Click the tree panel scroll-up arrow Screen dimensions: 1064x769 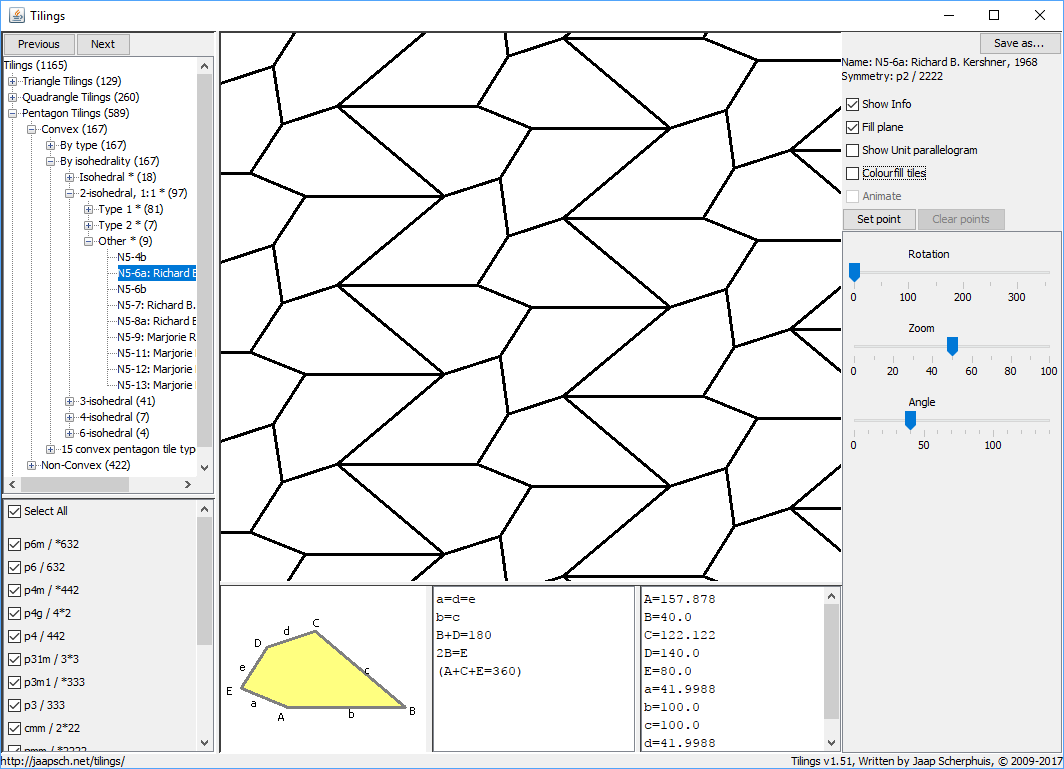204,67
